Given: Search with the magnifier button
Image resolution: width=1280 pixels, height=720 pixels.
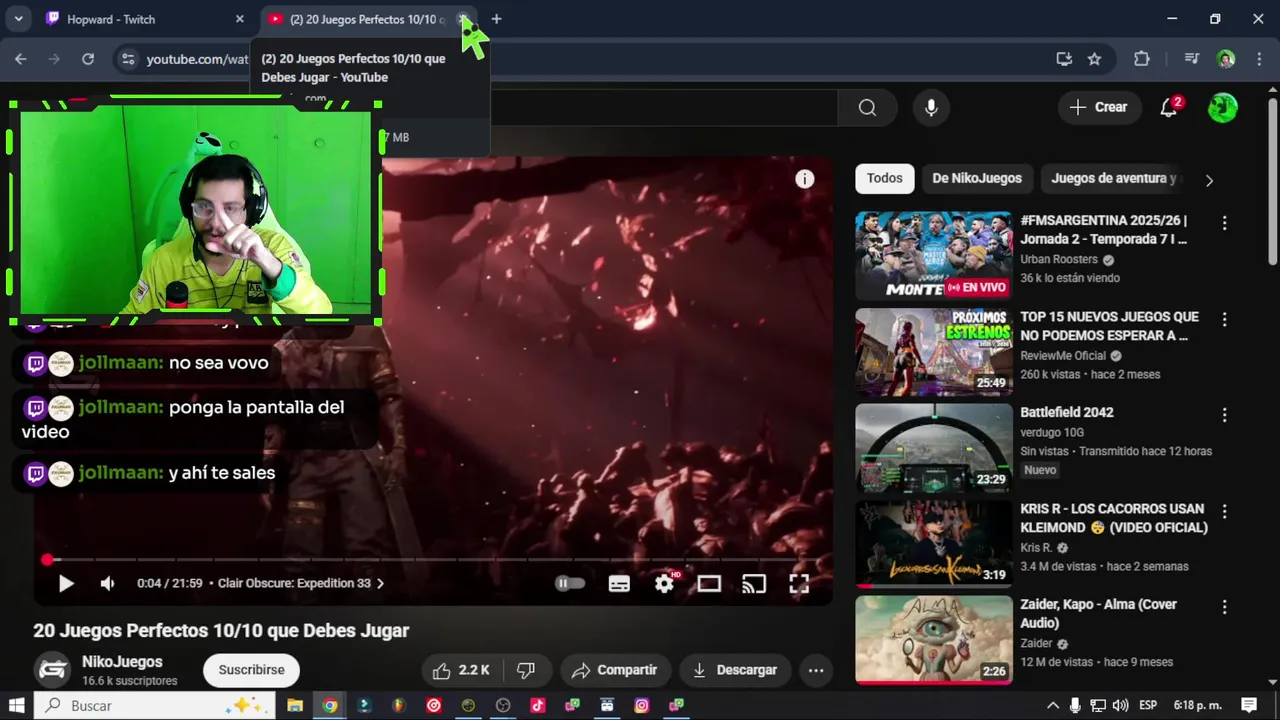Looking at the screenshot, I should 867,108.
